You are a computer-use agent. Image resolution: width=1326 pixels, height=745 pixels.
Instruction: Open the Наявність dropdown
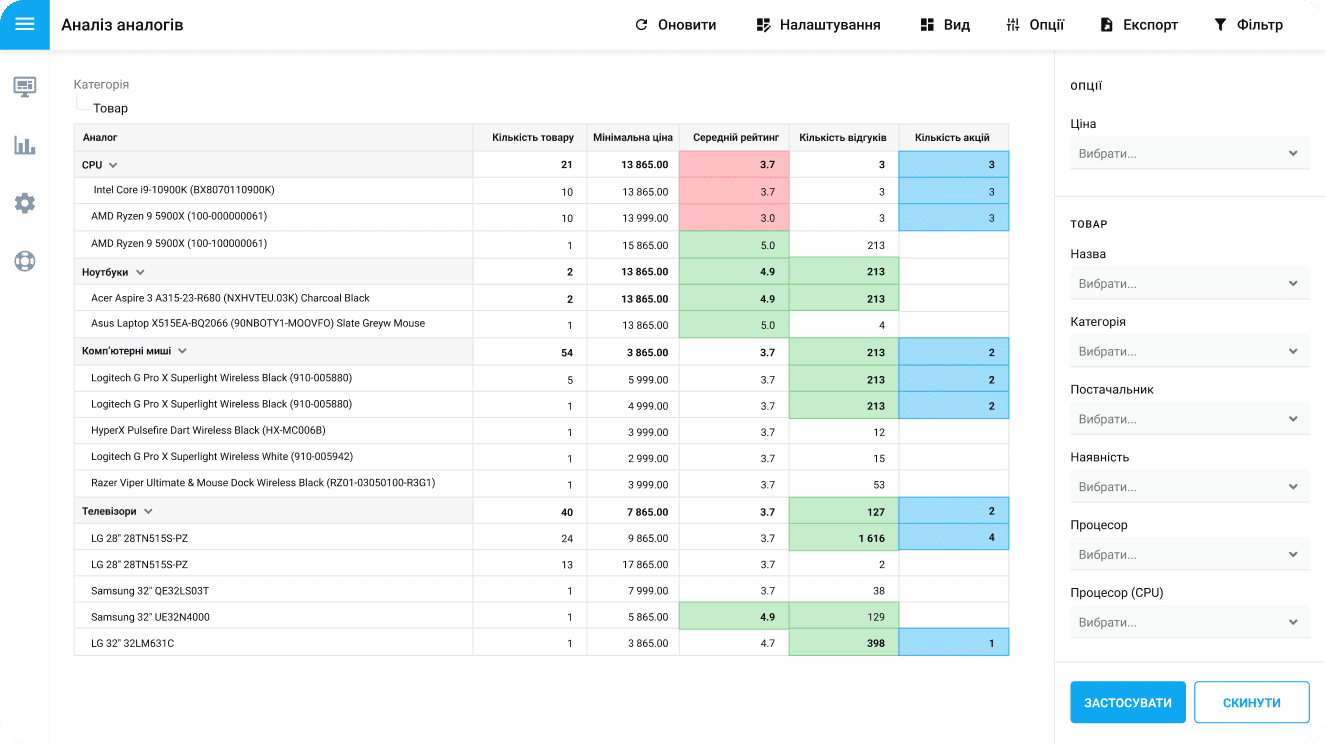coord(1189,487)
